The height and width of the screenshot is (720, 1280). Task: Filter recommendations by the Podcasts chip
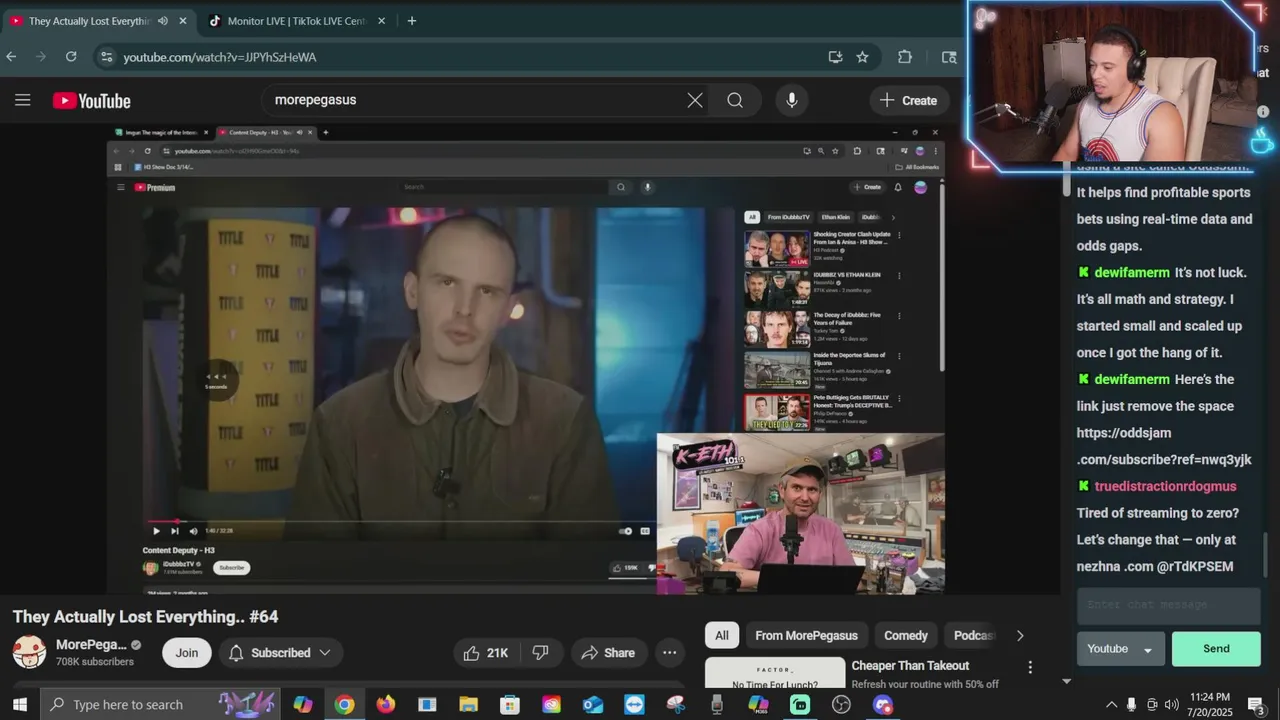coord(972,636)
